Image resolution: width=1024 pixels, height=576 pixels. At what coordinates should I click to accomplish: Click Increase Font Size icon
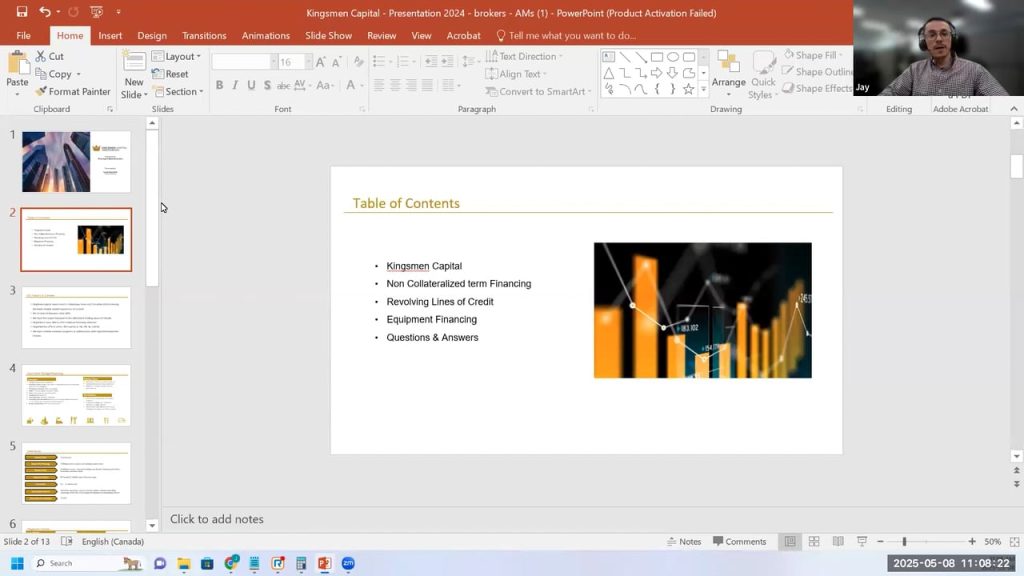[x=320, y=62]
